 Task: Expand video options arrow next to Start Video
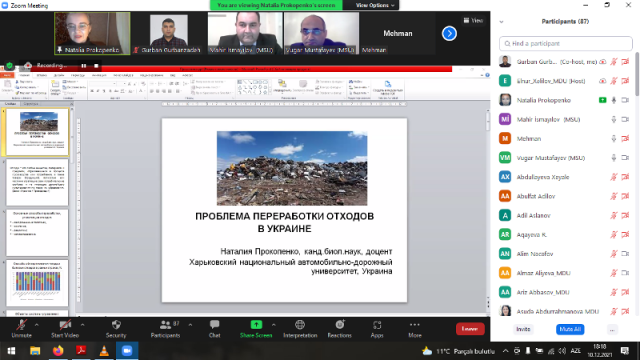(x=83, y=325)
